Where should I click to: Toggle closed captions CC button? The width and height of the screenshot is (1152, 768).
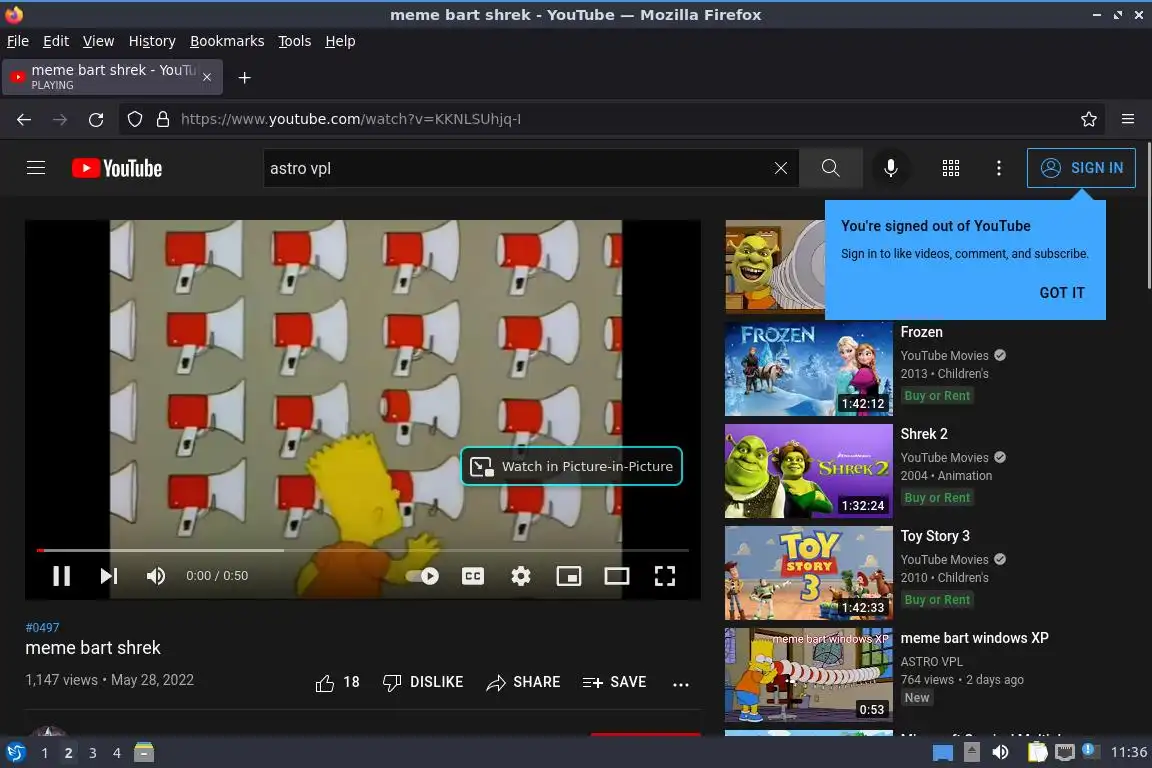coord(472,576)
